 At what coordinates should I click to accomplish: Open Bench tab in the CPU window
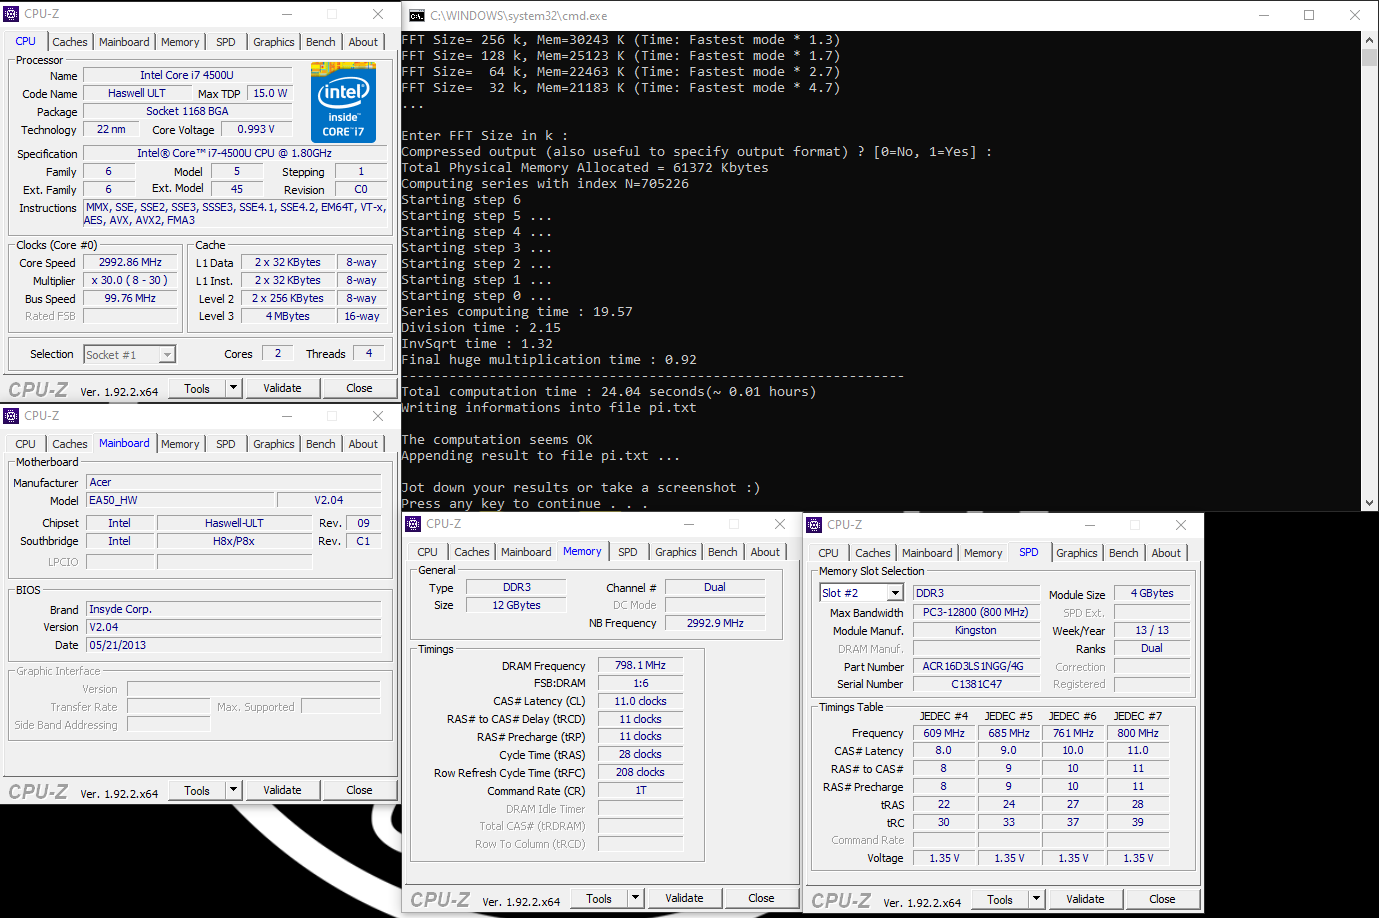(x=321, y=42)
